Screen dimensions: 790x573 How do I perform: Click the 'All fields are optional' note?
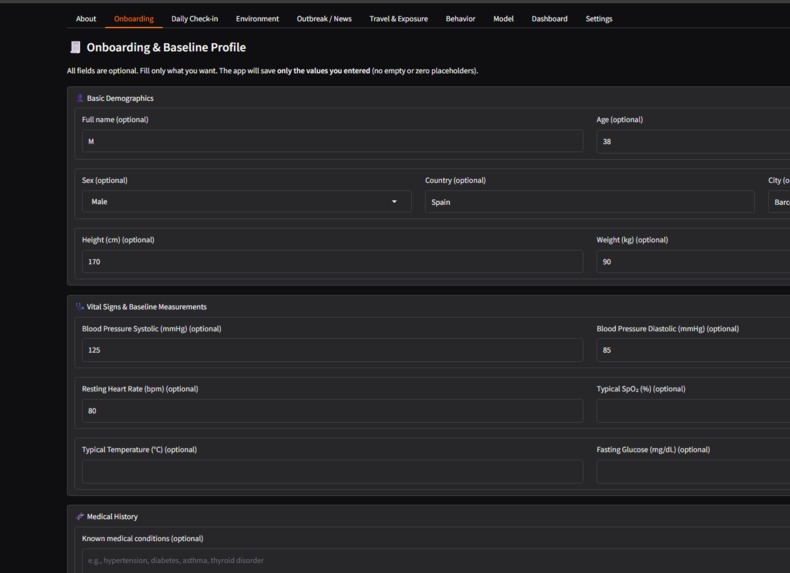(272, 71)
